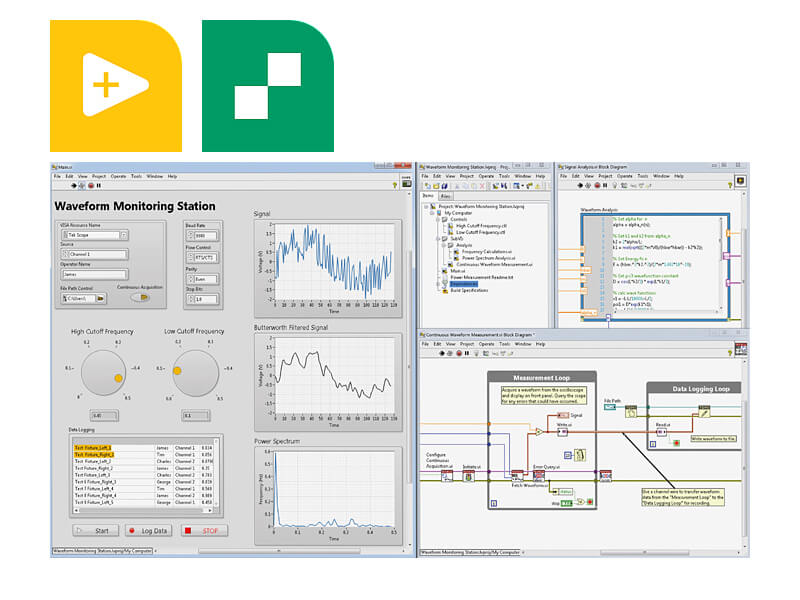Click the Fetch Waveform subVI node
The width and height of the screenshot is (800, 600).
517,476
